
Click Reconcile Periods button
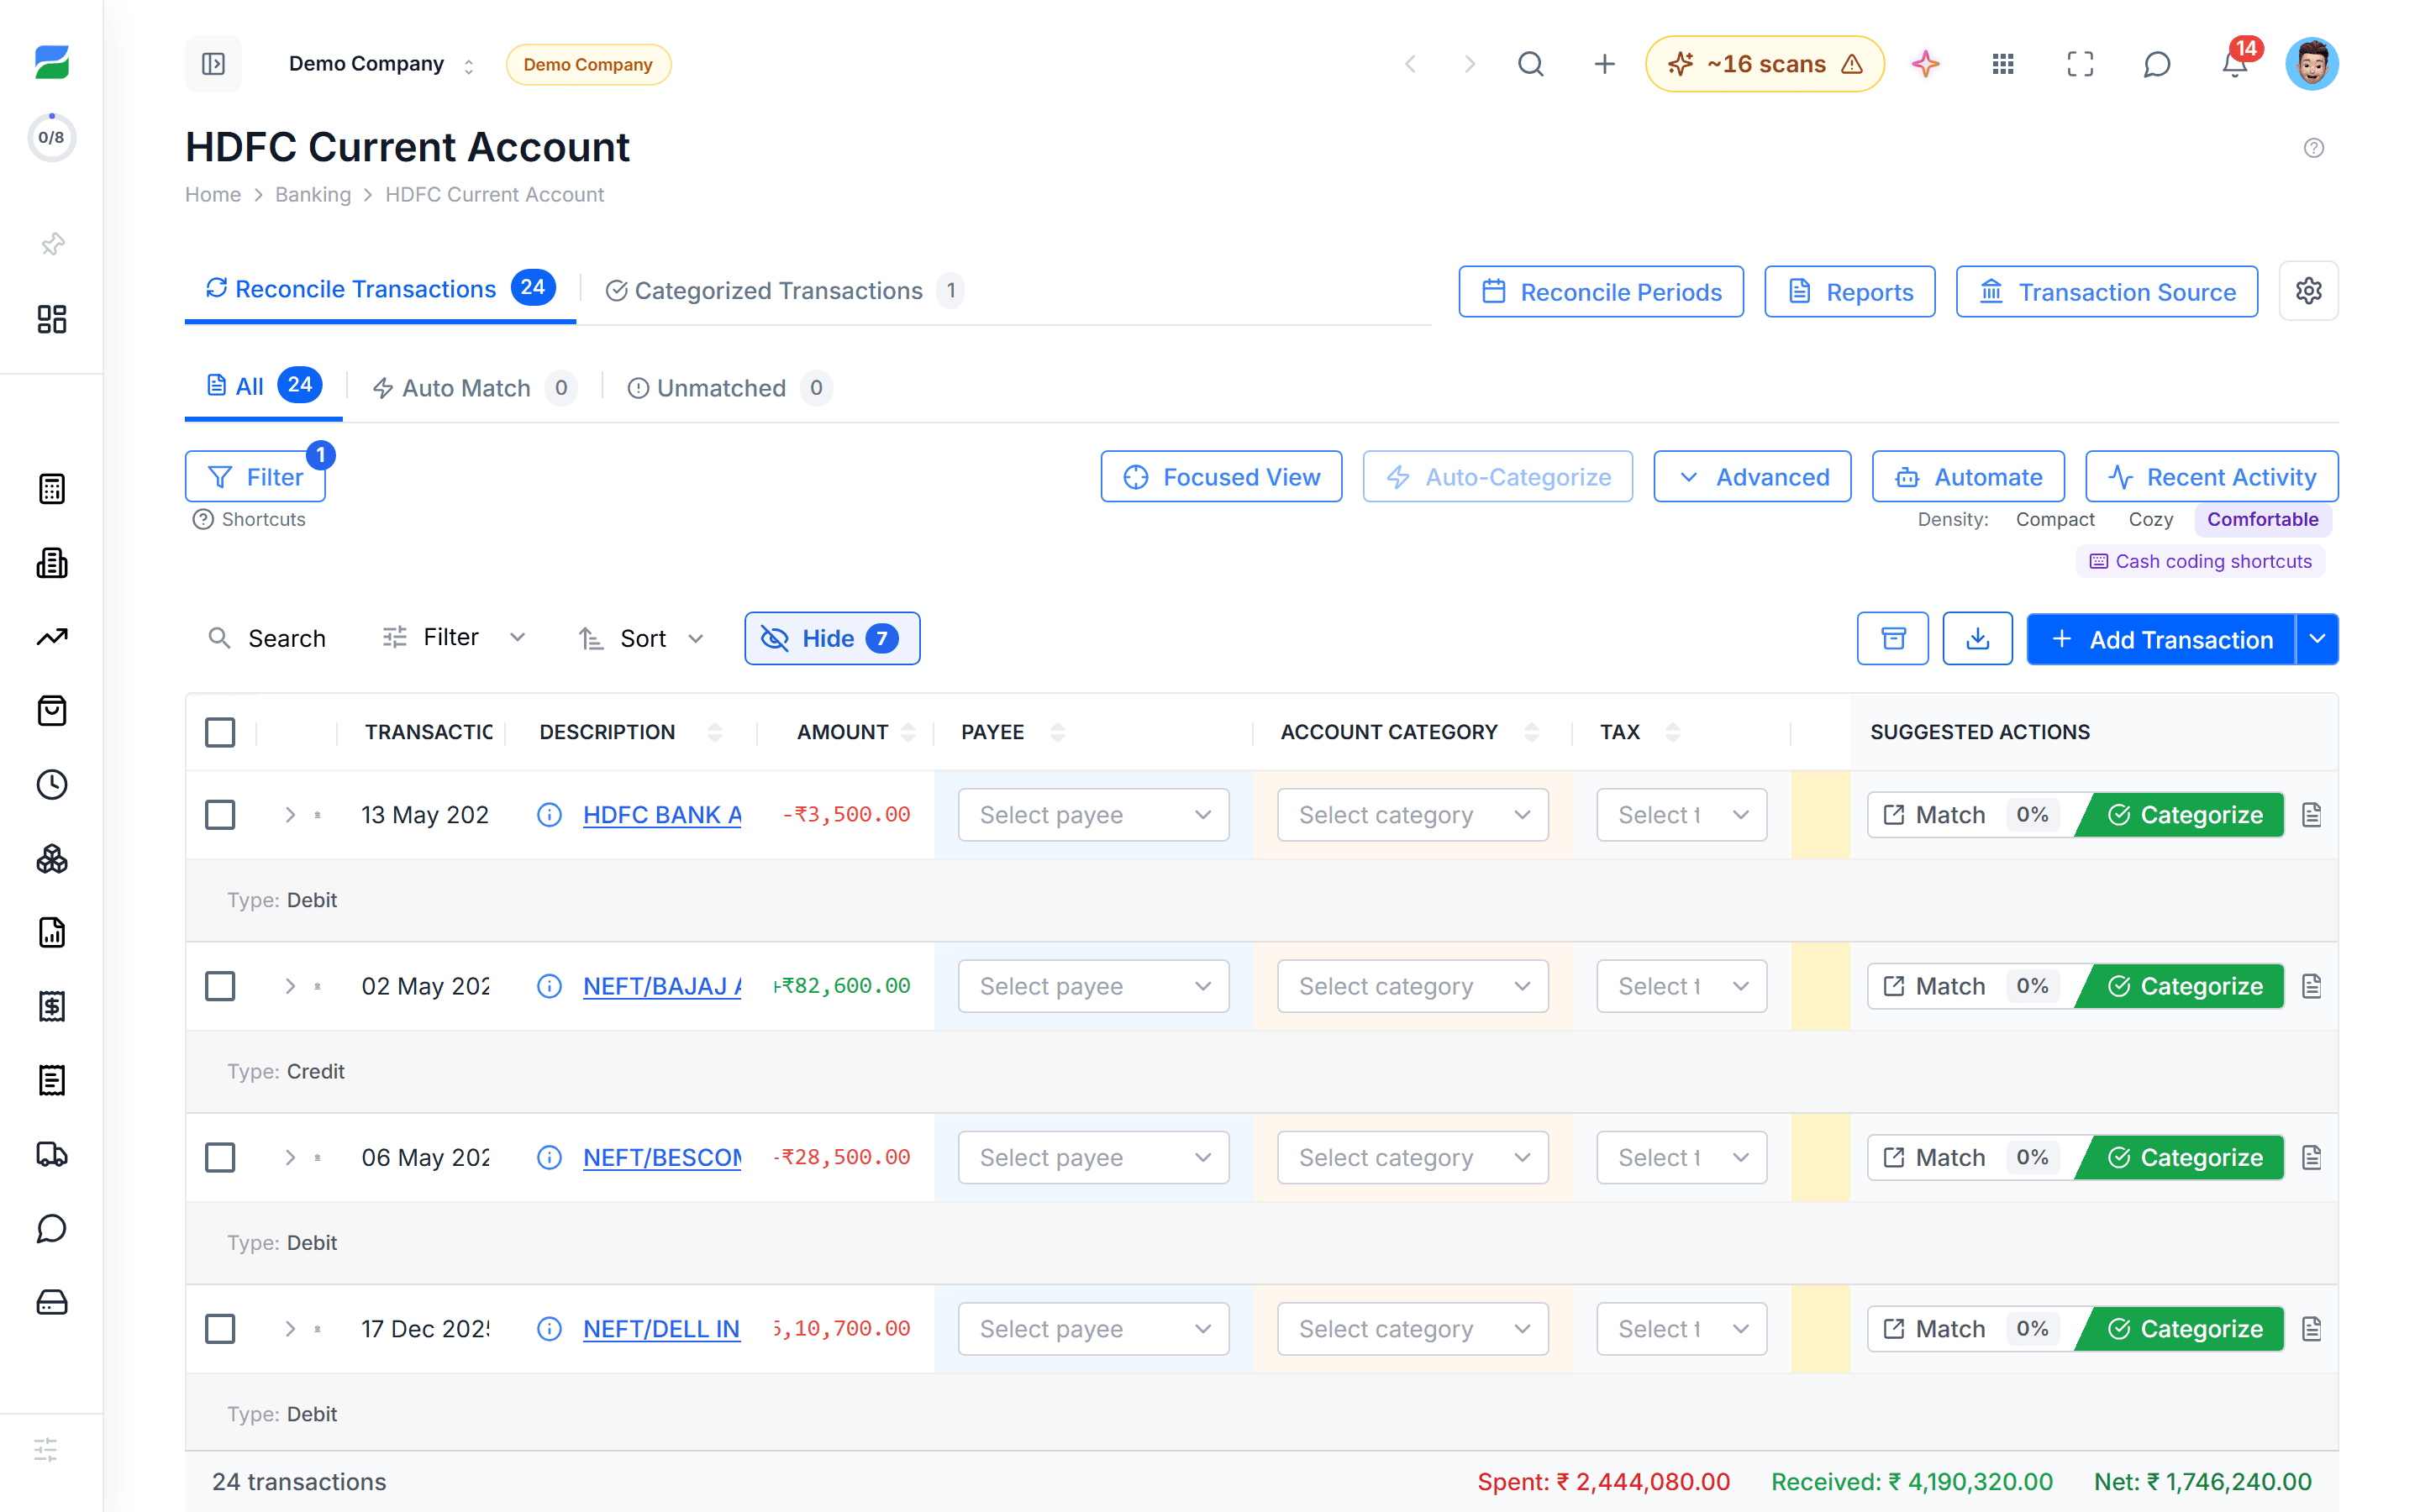coord(1601,292)
